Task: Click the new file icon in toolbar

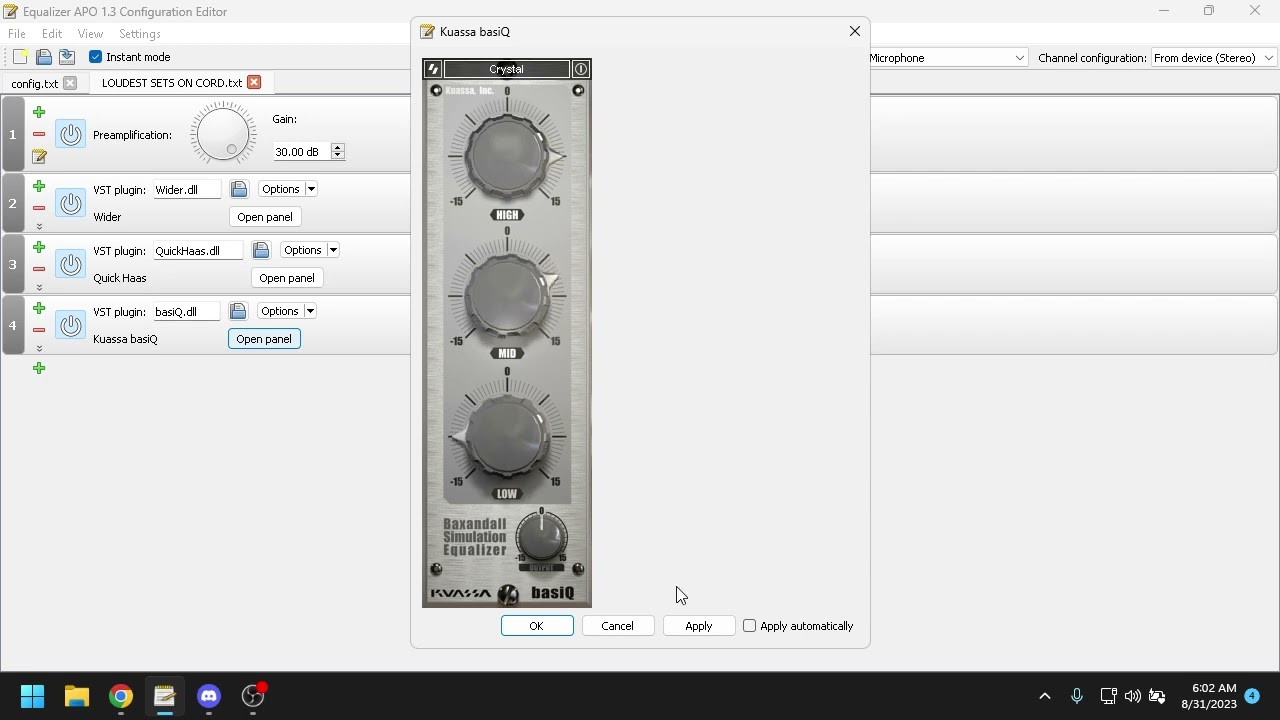Action: click(20, 57)
